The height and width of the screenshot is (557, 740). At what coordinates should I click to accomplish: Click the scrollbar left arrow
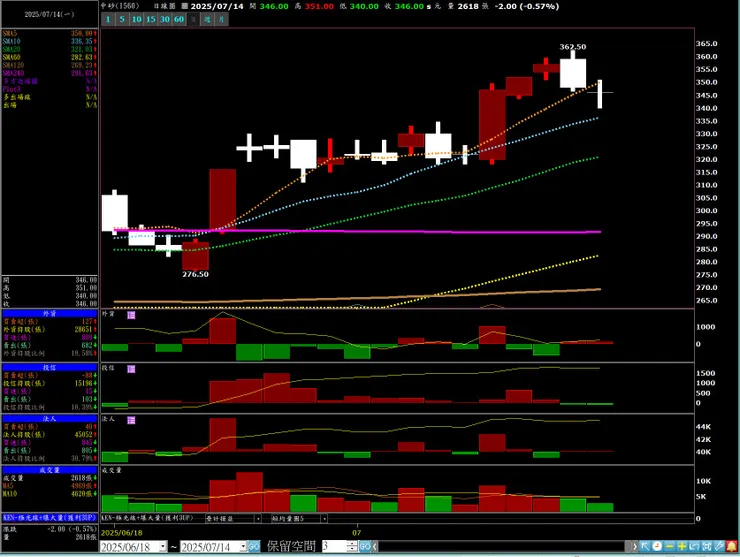pyautogui.click(x=375, y=547)
